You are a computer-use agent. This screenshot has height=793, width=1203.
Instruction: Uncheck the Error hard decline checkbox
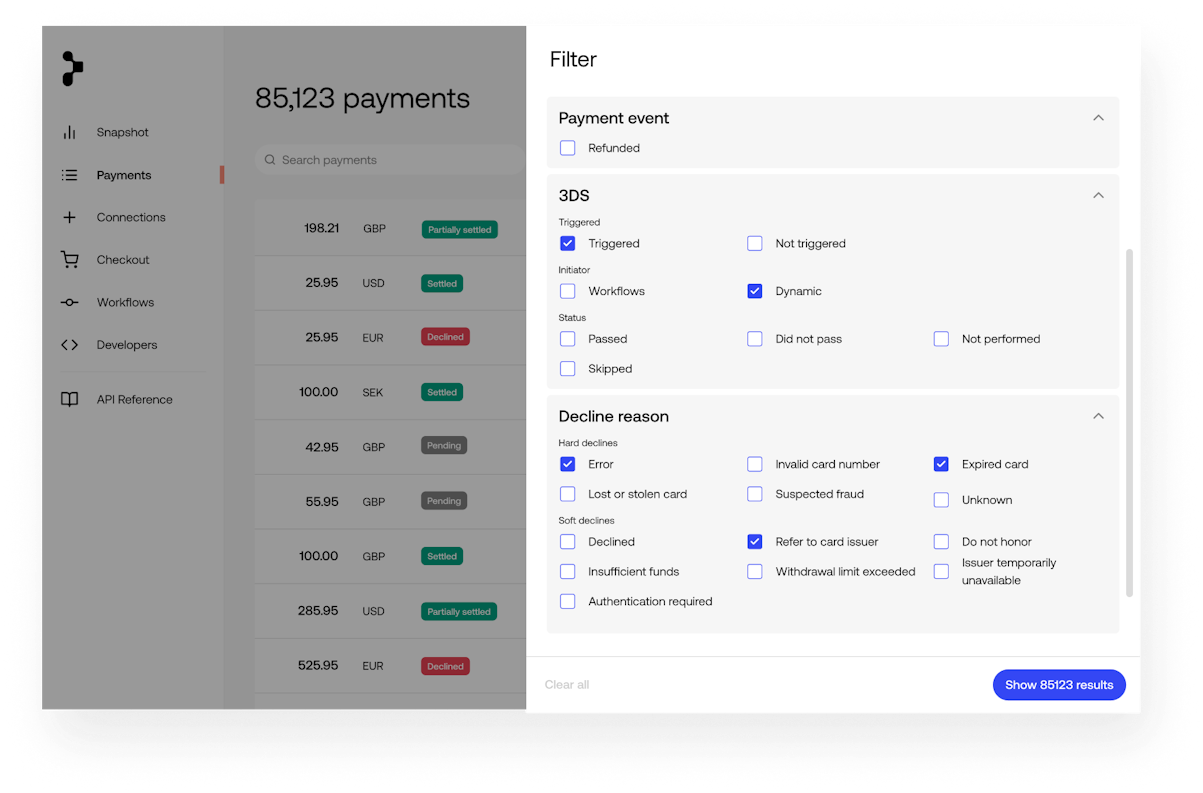click(x=568, y=464)
